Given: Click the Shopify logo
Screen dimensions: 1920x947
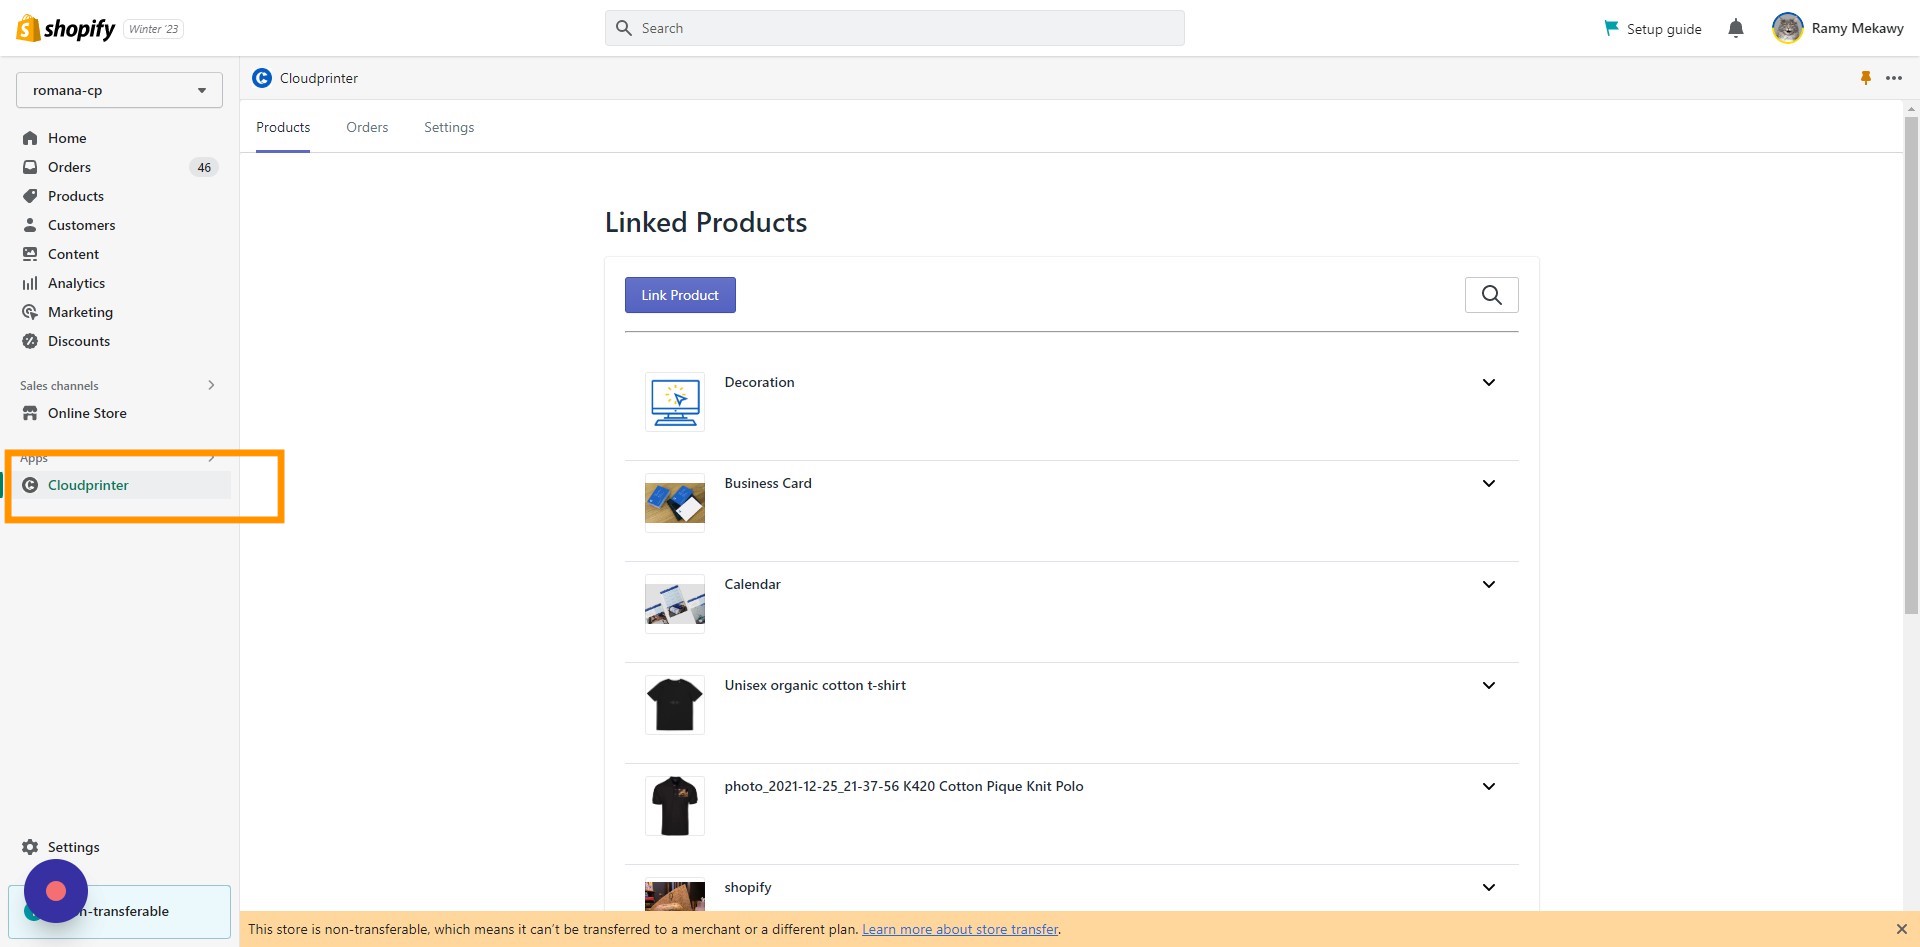Looking at the screenshot, I should 66,28.
